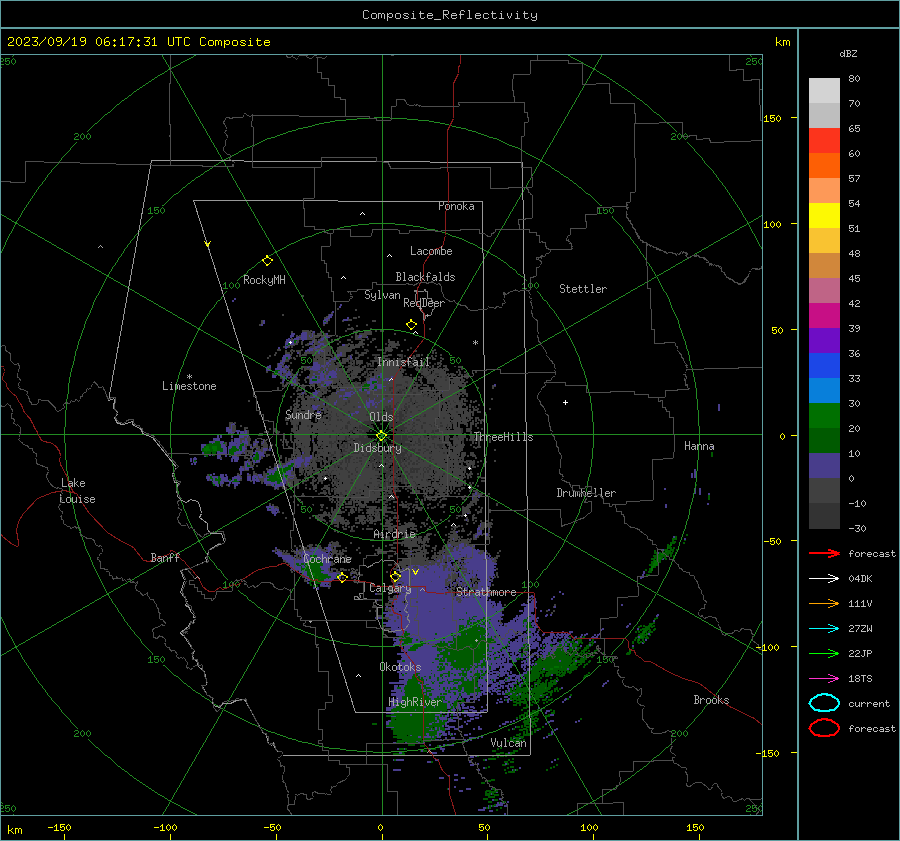Click the Vulcan town label
Image resolution: width=900 pixels, height=841 pixels.
(x=508, y=743)
